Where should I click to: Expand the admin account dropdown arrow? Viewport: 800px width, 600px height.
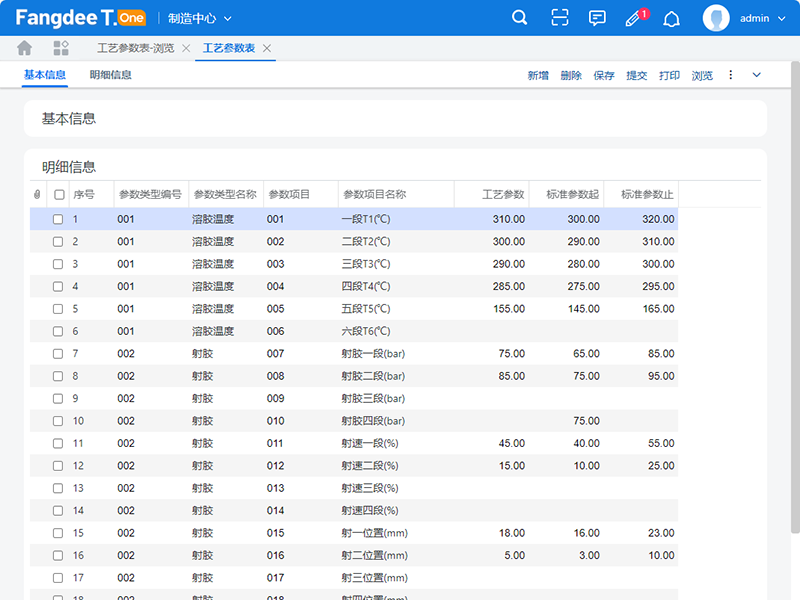click(x=781, y=18)
